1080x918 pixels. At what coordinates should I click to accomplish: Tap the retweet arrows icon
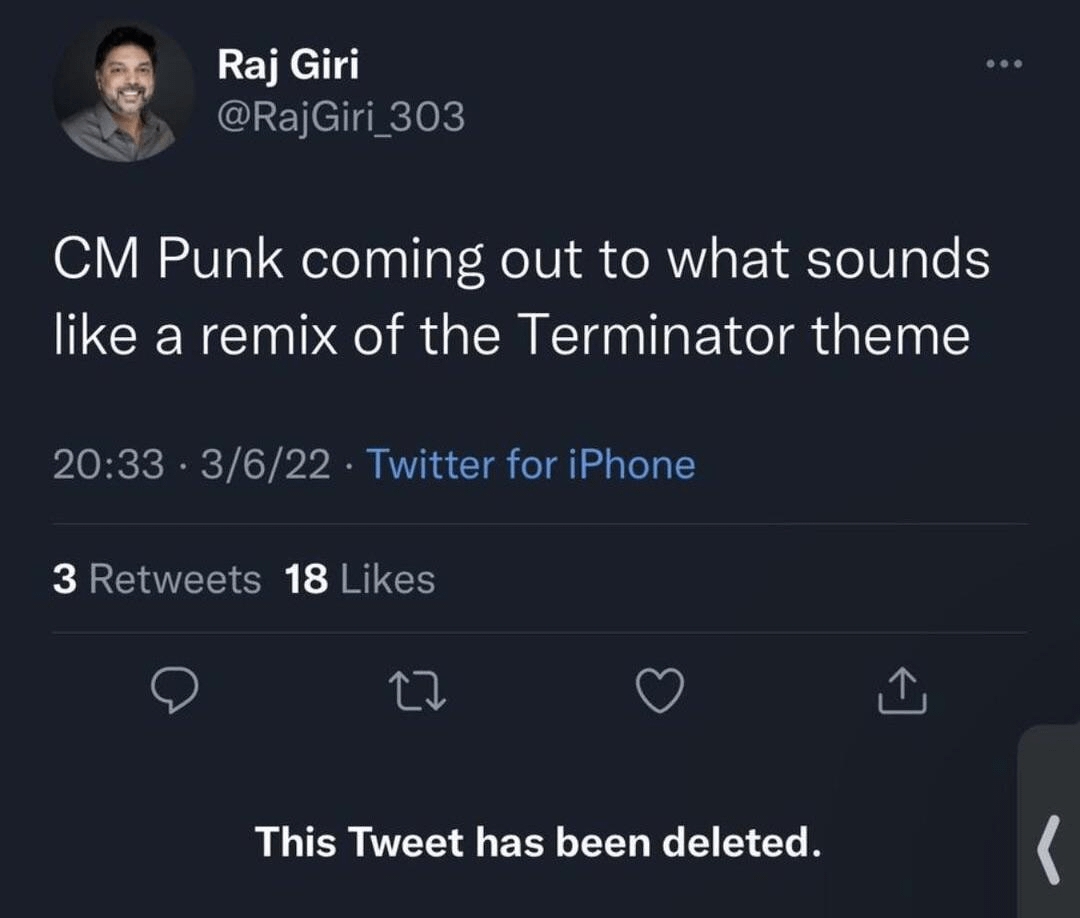[417, 691]
